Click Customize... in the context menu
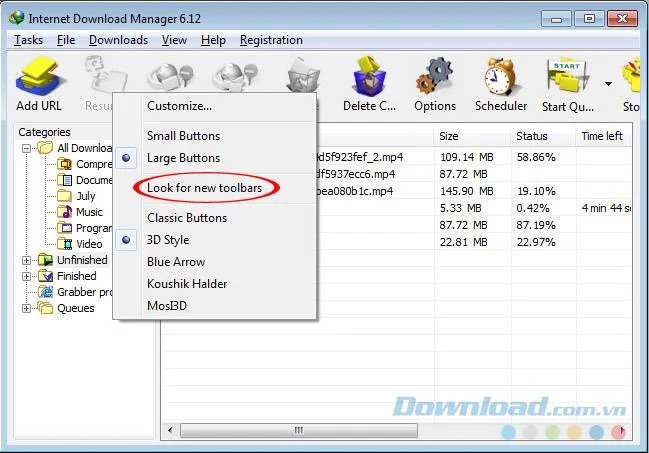This screenshot has height=453, width=649. pos(180,106)
